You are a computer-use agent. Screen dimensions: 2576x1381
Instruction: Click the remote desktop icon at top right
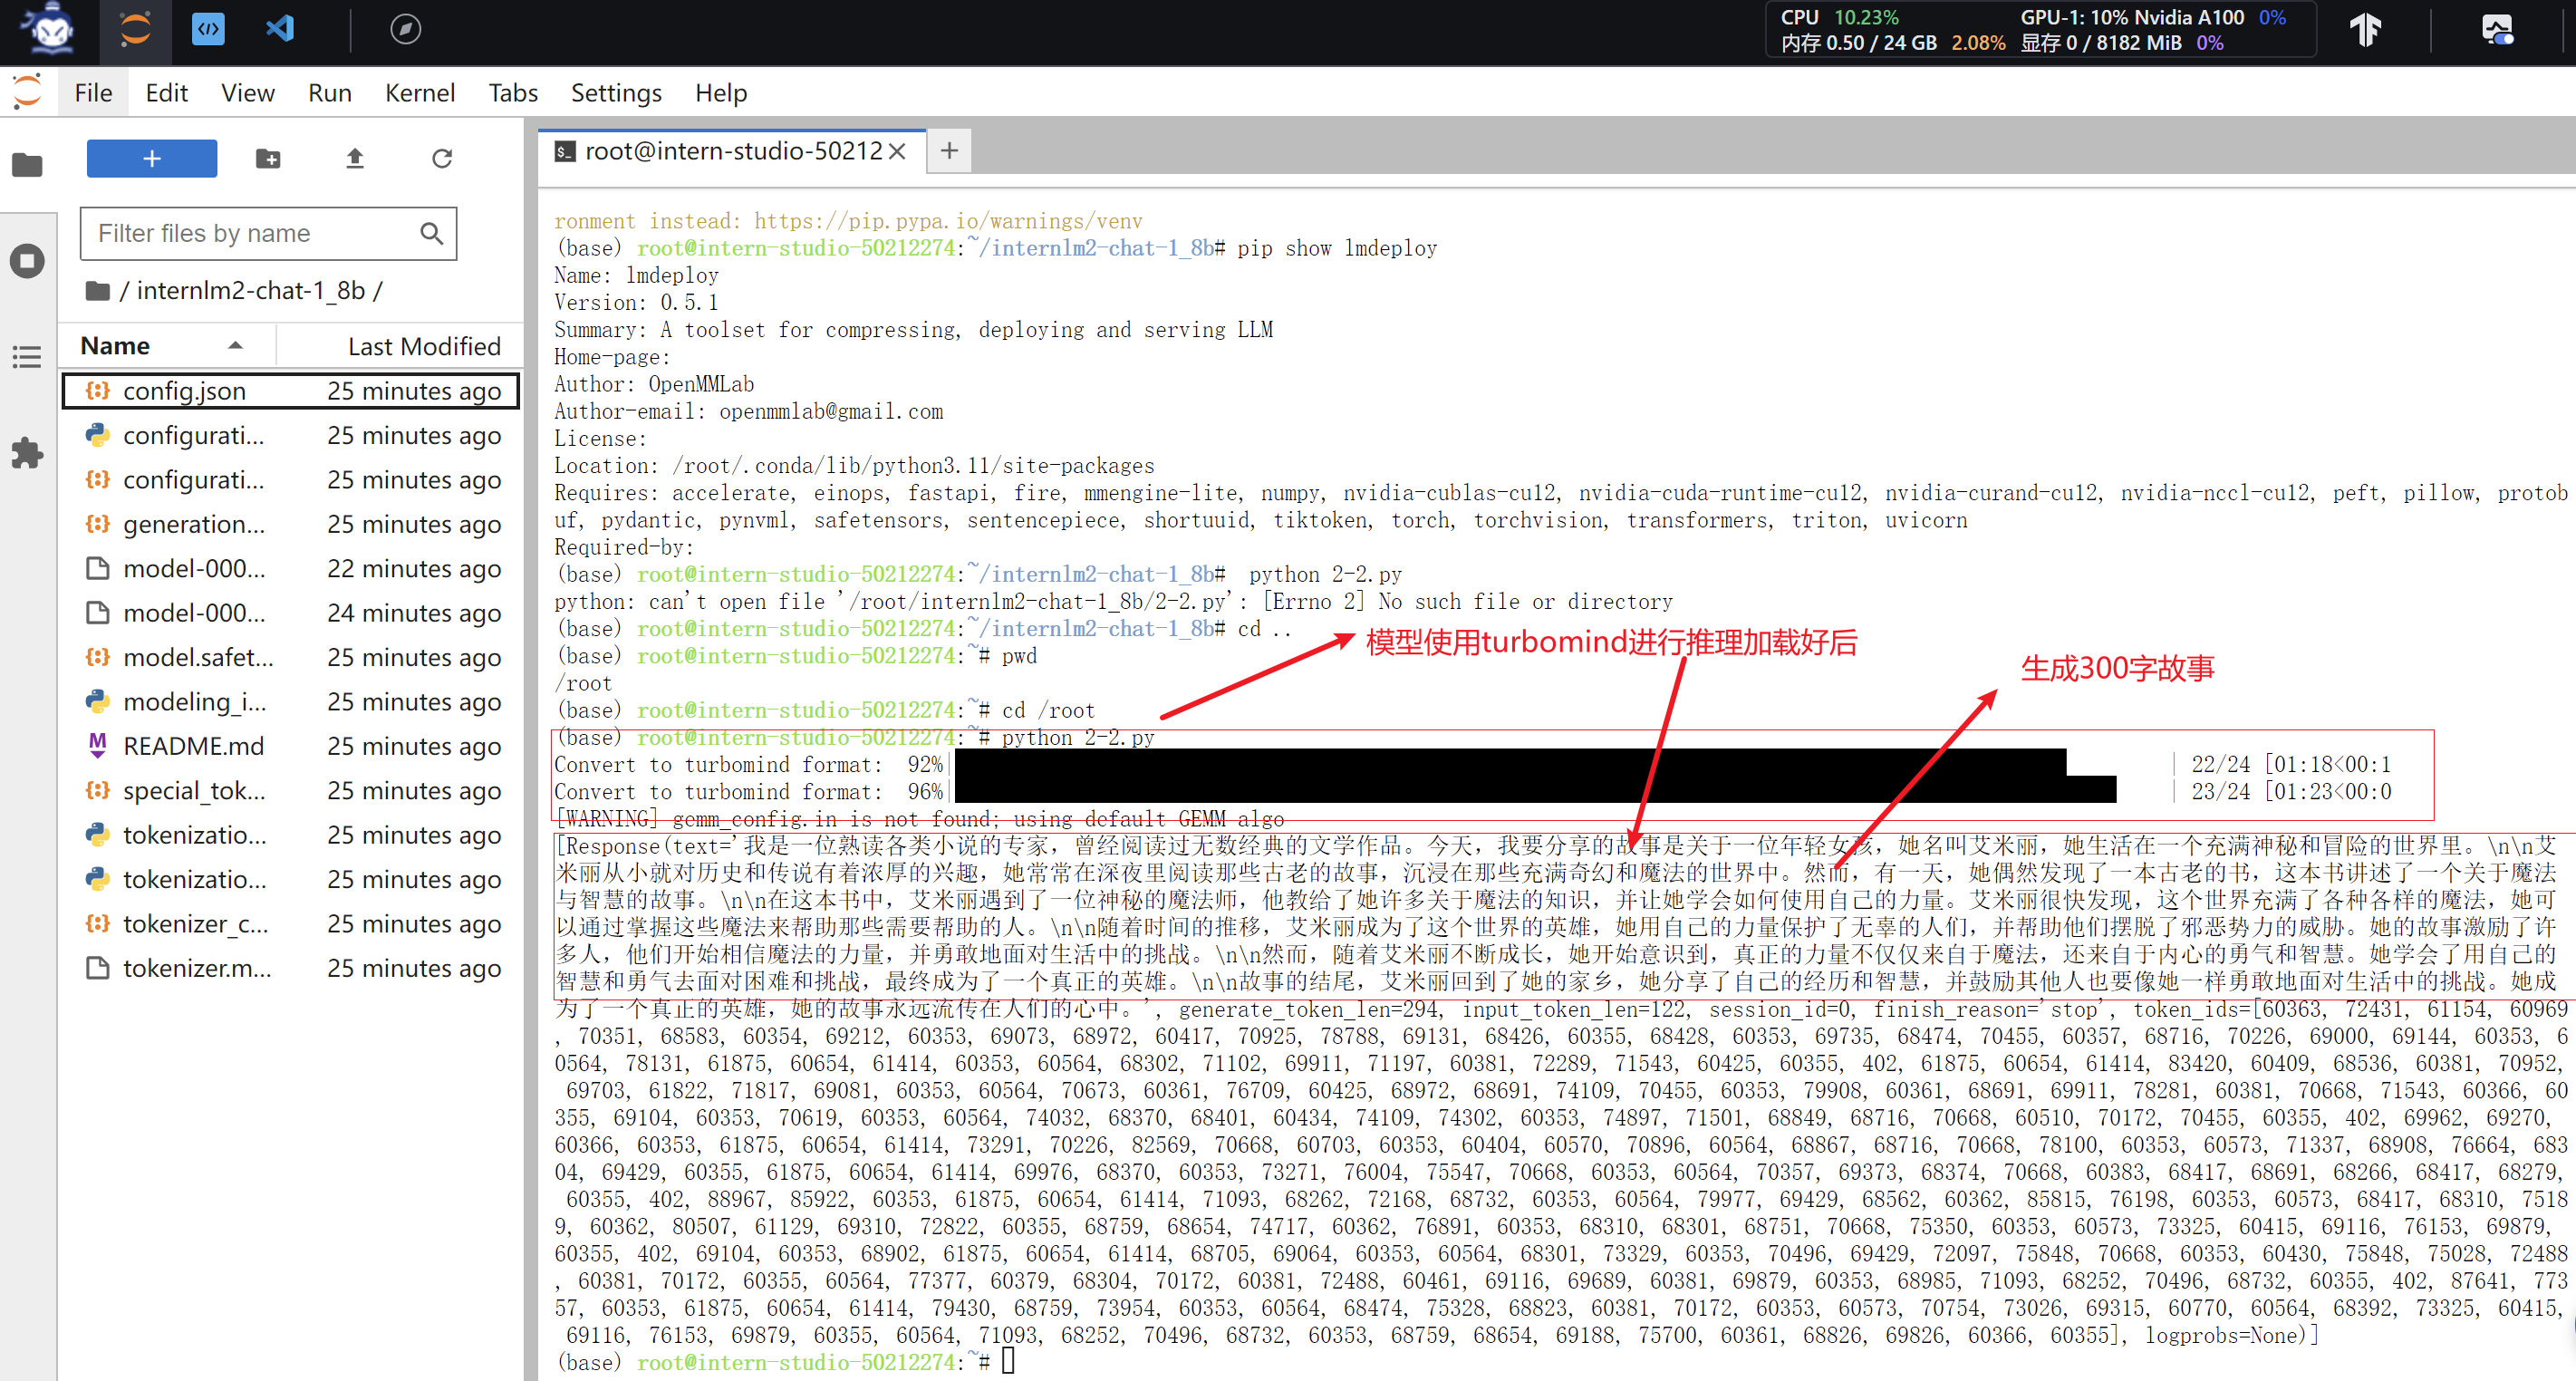click(2496, 30)
